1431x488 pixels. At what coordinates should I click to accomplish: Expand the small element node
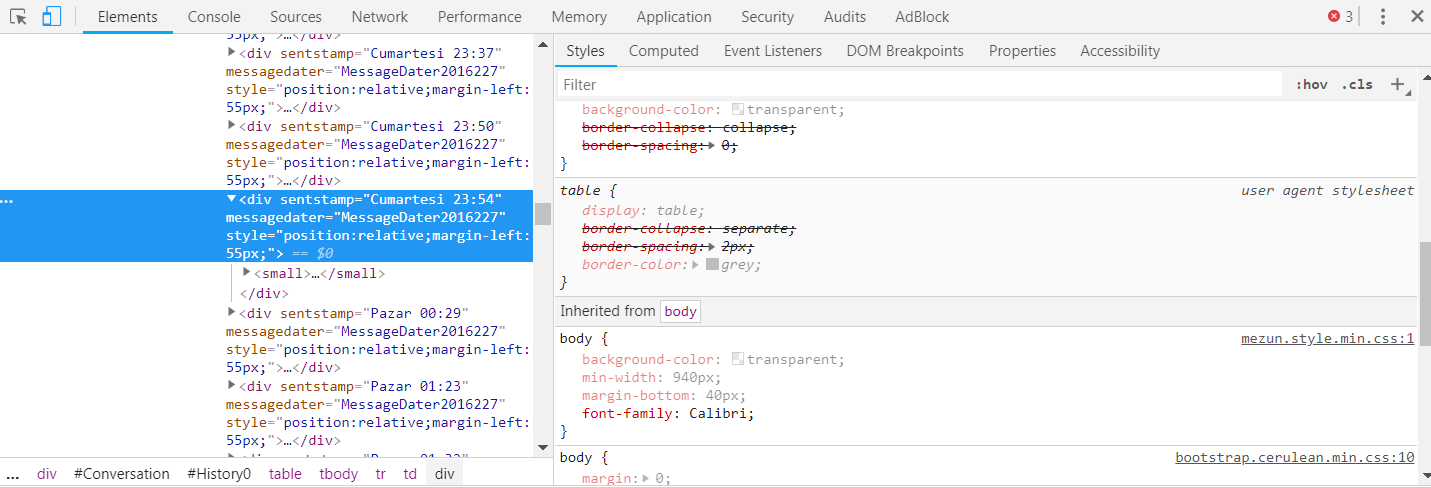[x=247, y=272]
